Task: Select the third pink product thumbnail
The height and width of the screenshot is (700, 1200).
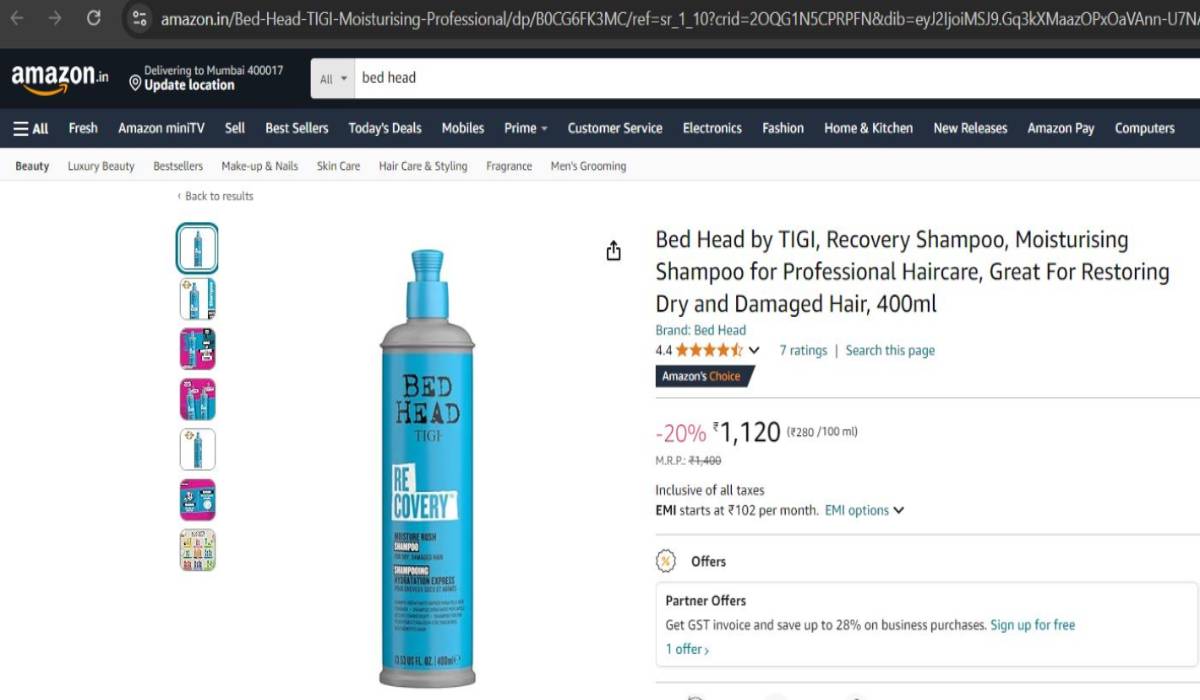Action: point(197,349)
